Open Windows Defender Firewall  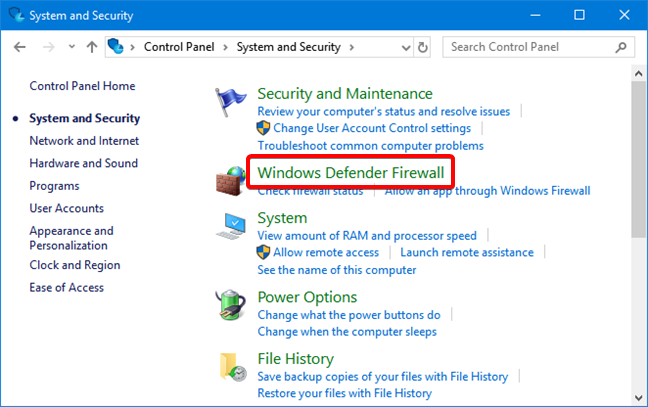[x=350, y=173]
